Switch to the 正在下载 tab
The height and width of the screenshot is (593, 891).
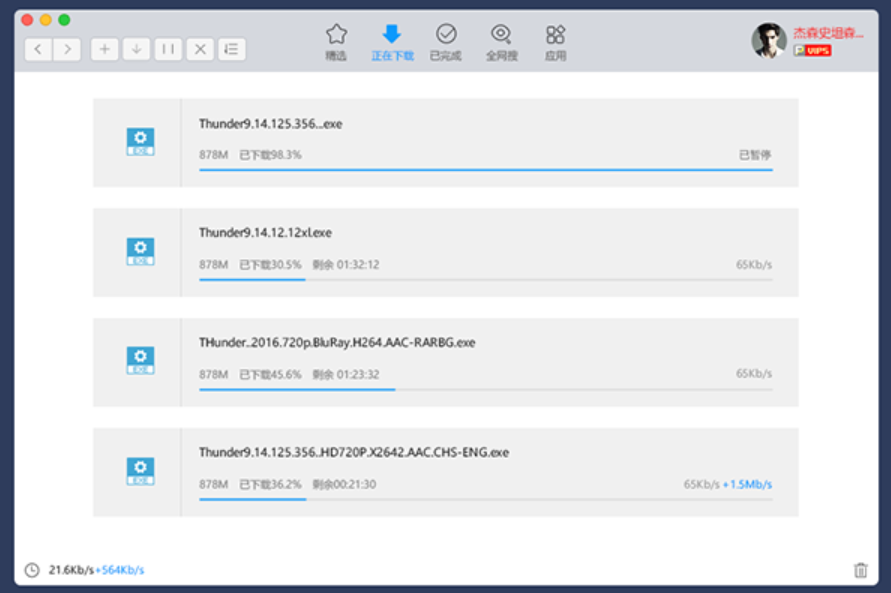[392, 43]
